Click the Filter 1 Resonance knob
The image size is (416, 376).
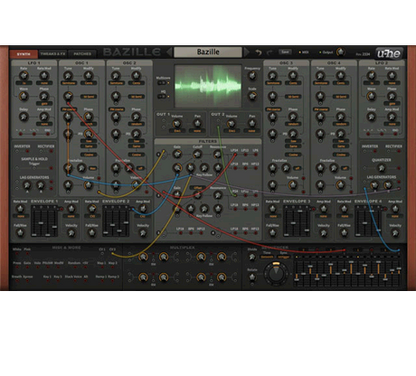click(x=218, y=154)
